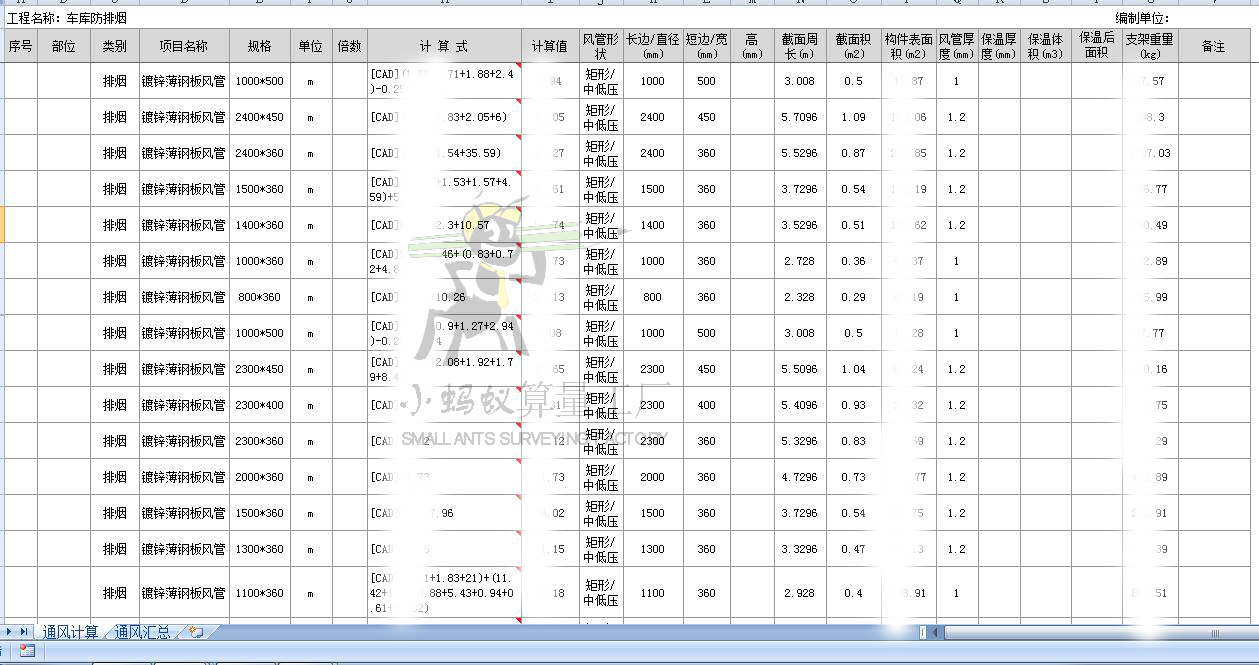The image size is (1259, 665).
Task: Click the macro record icon in status bar
Action: (27, 651)
